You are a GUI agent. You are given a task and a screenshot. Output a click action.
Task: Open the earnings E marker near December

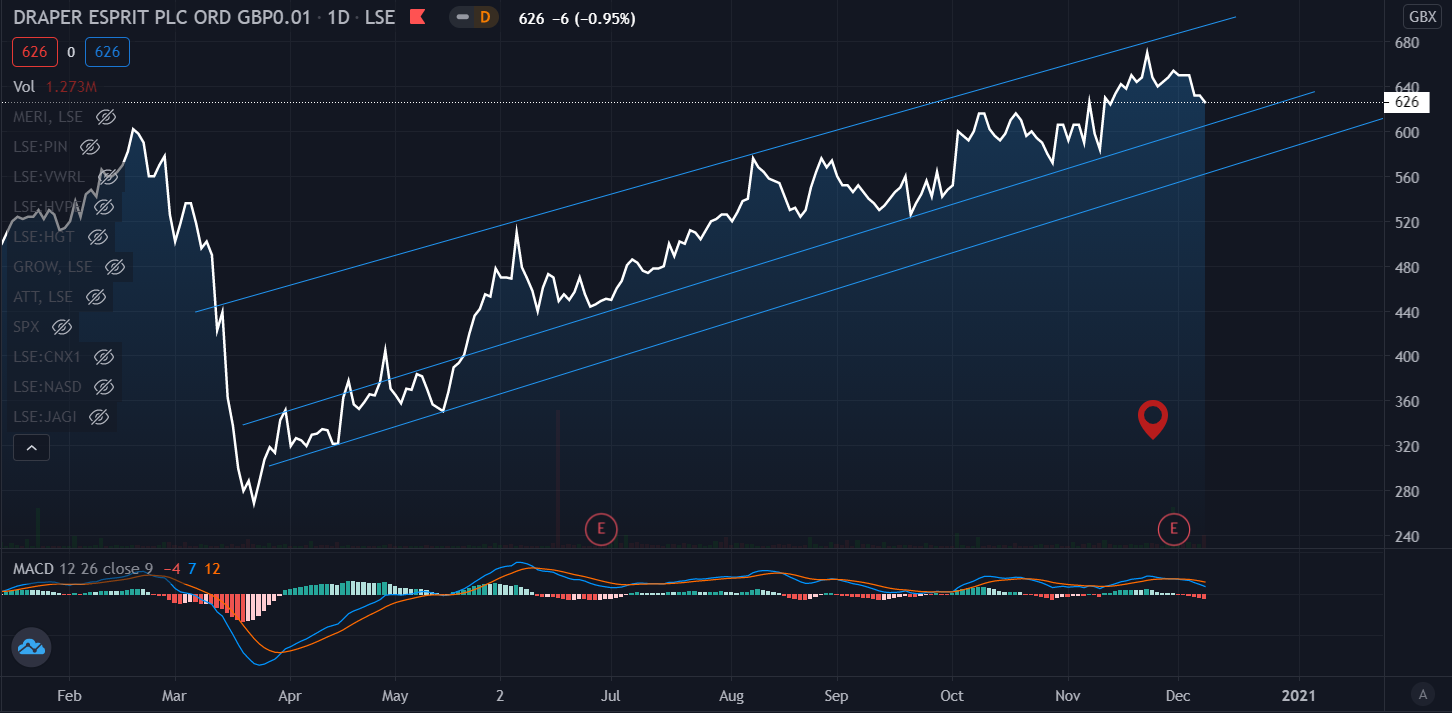1173,528
